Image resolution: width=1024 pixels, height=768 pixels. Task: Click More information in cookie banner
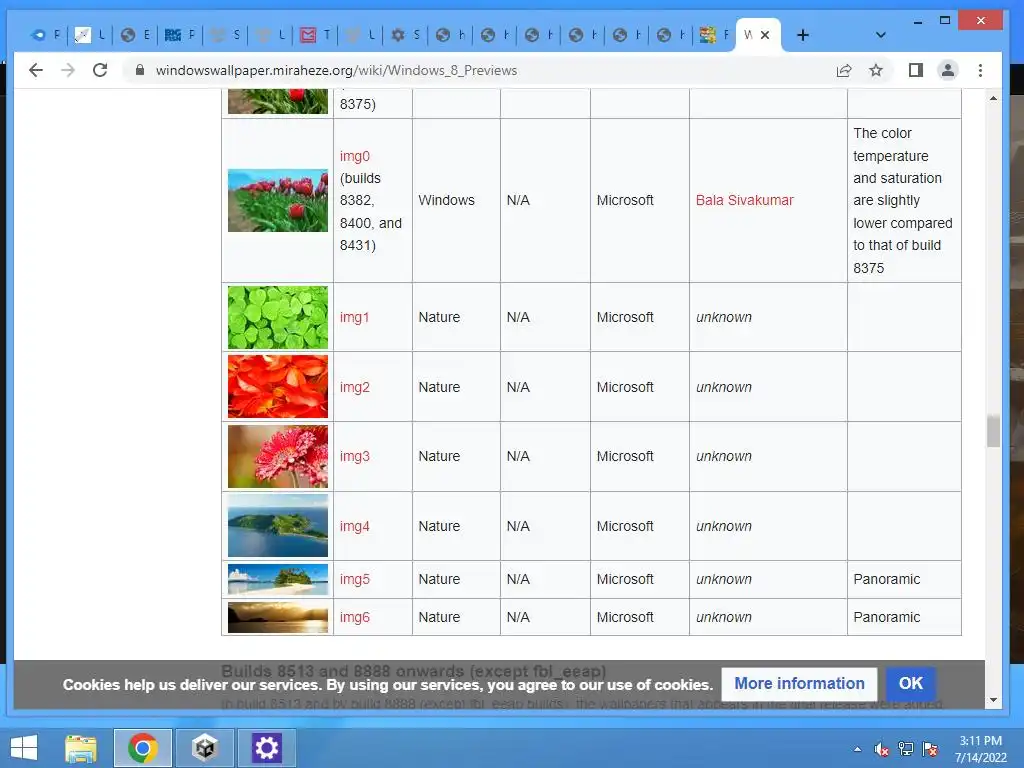tap(799, 684)
